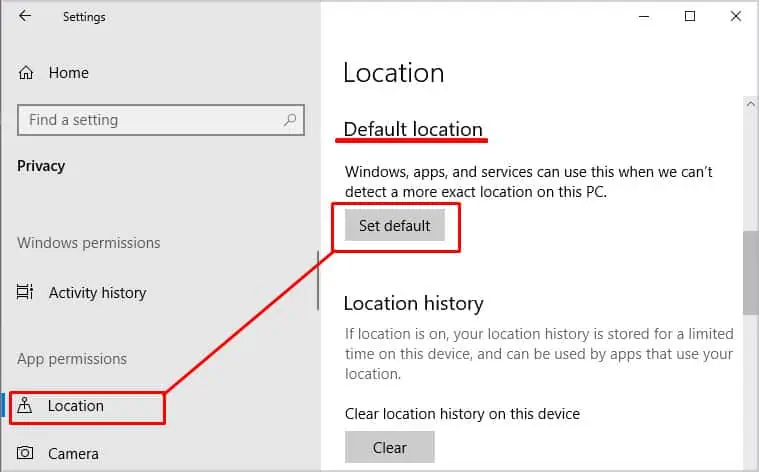Screen dimensions: 759x472
Task: Click the Set default button
Action: 395,225
